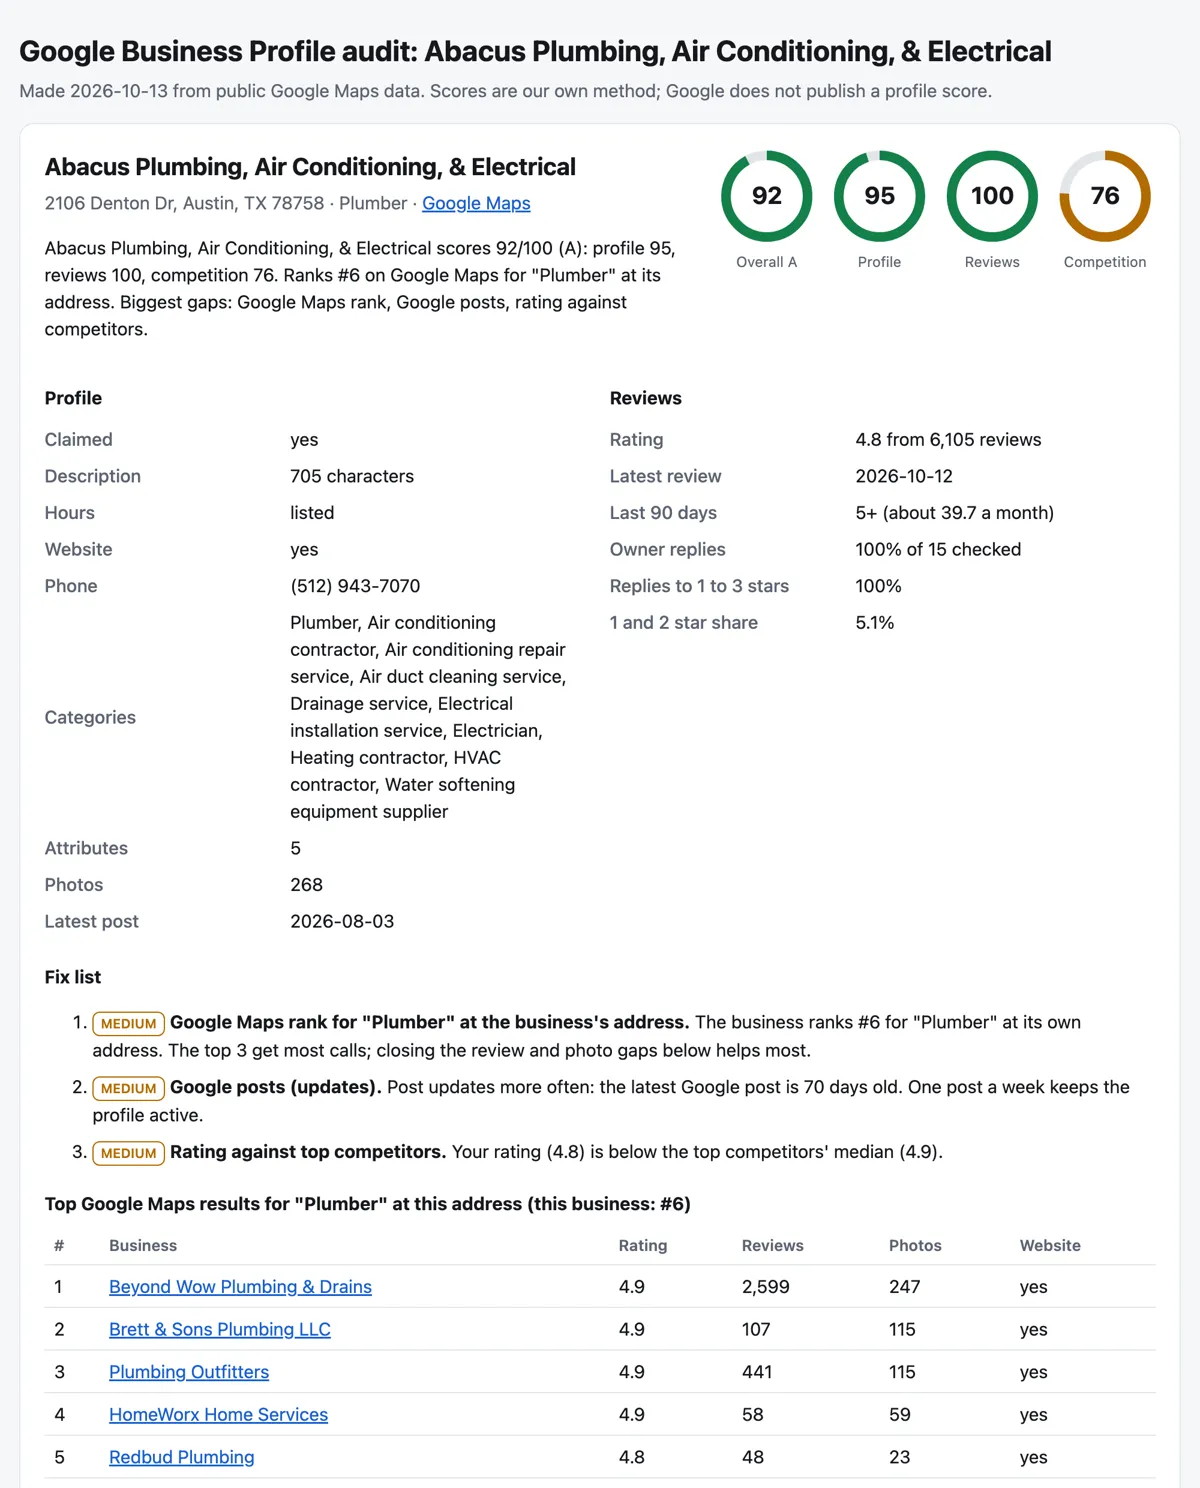Open the HomeWorx Home Services link

pos(218,1415)
